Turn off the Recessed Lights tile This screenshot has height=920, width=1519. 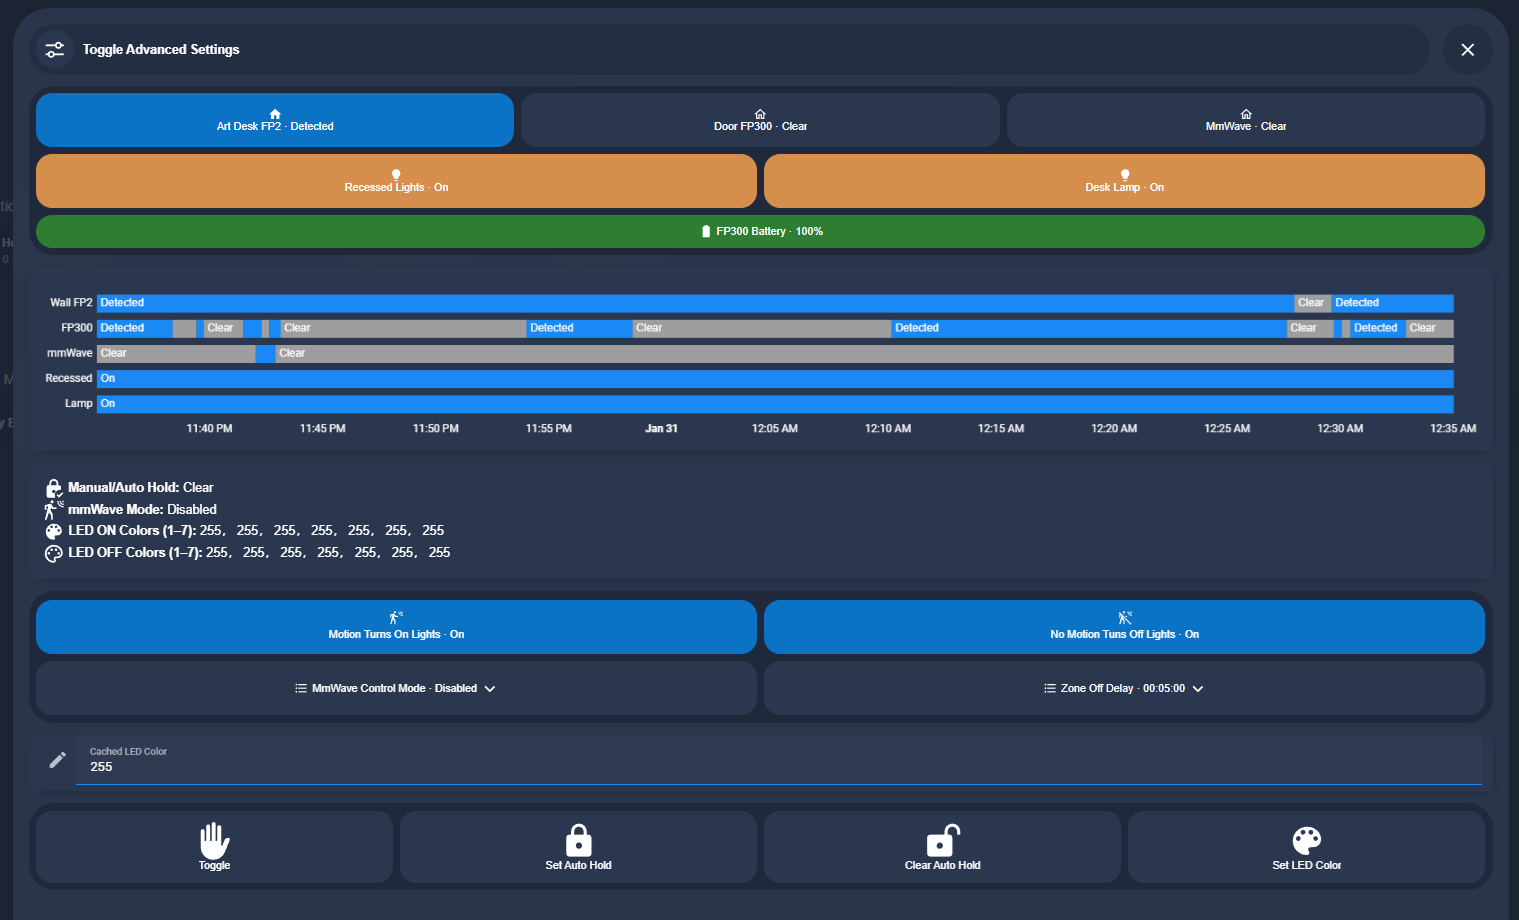click(396, 181)
